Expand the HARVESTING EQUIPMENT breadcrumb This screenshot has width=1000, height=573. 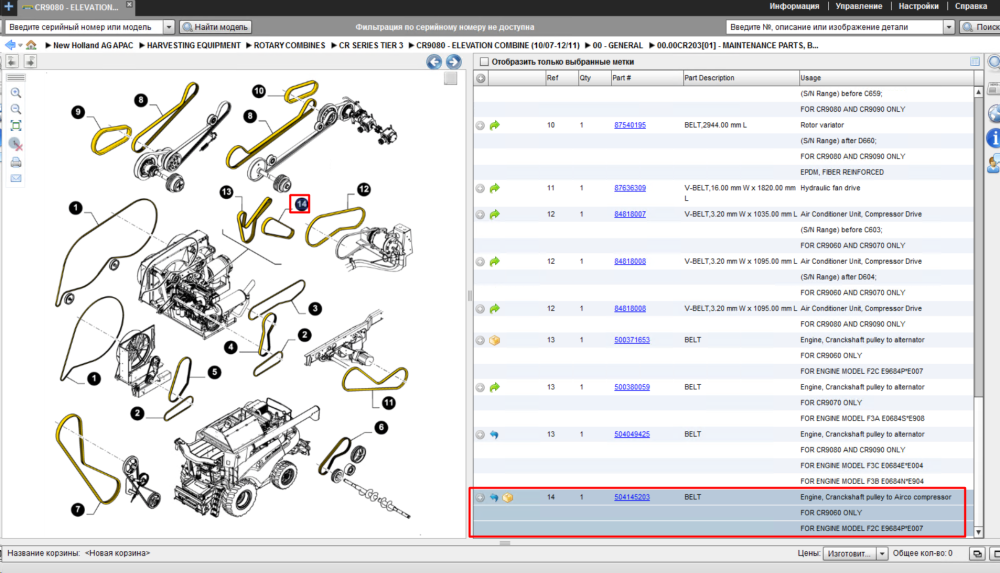142,45
